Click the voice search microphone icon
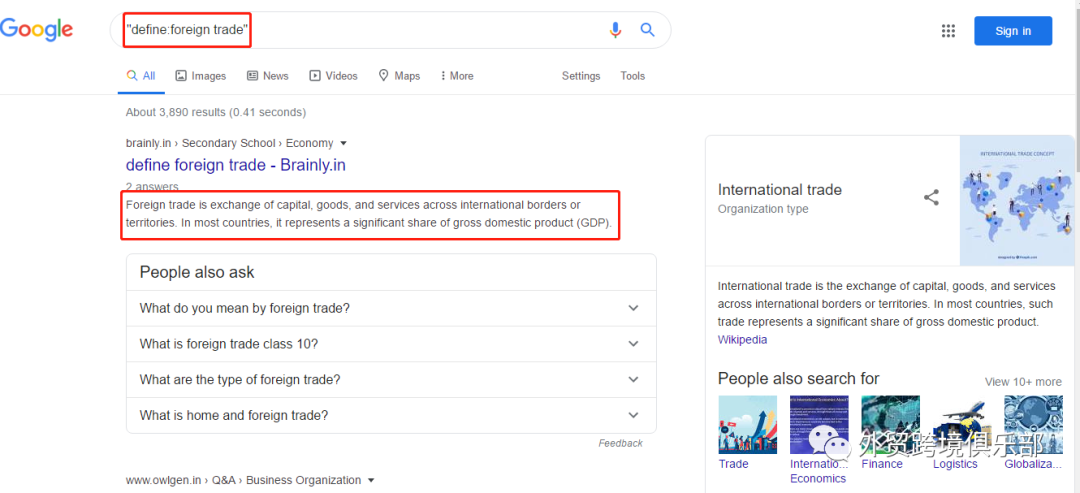The image size is (1080, 493). [x=615, y=30]
